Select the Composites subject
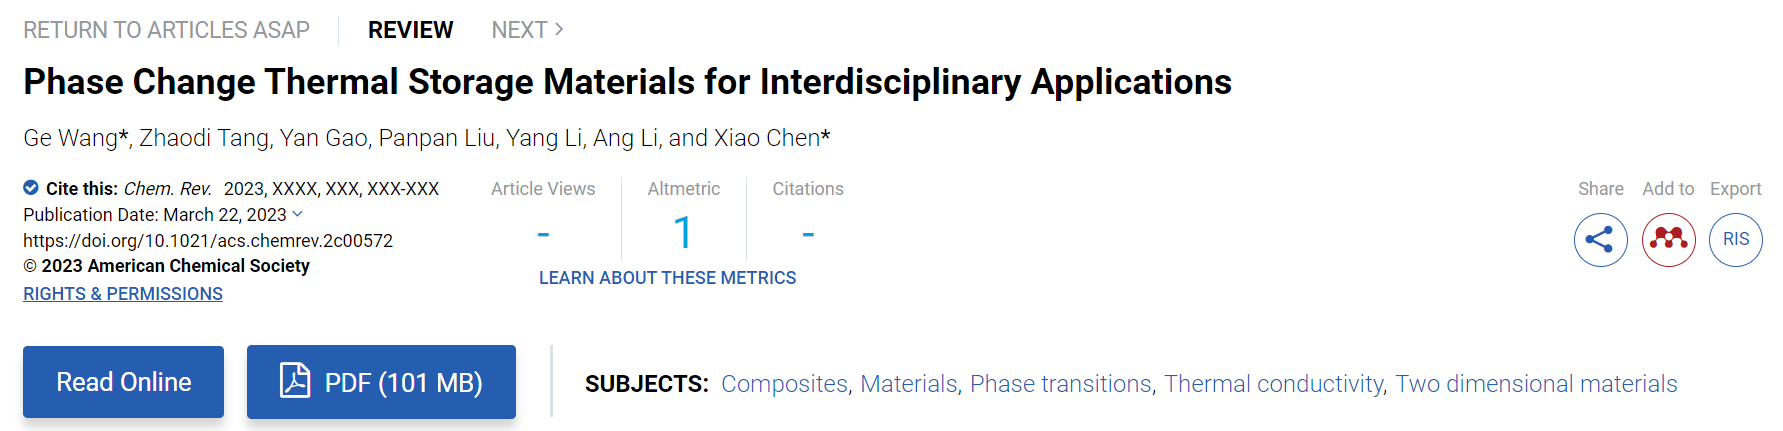Screen dimensions: 1783x431 (x=784, y=384)
